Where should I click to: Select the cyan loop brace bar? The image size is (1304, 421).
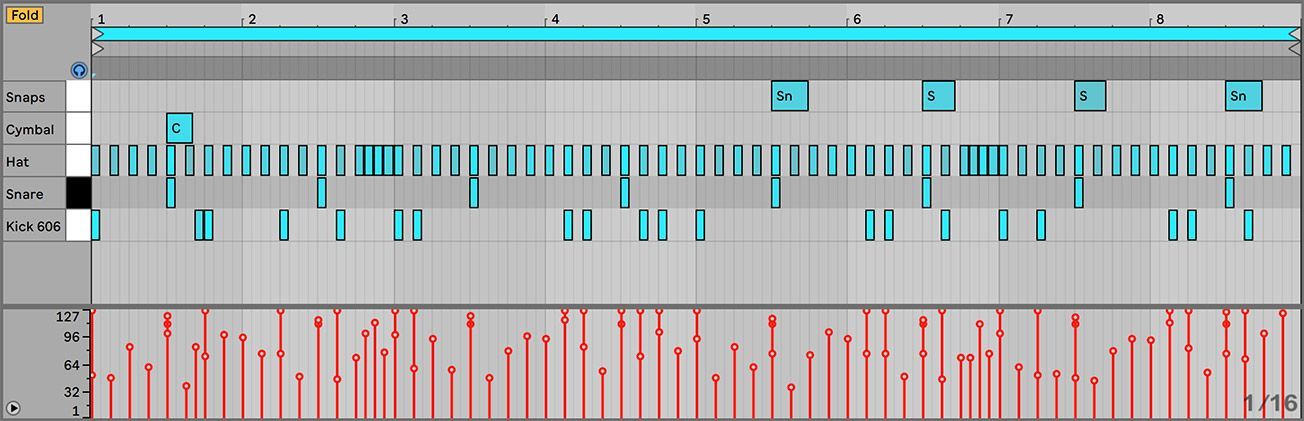pos(696,34)
